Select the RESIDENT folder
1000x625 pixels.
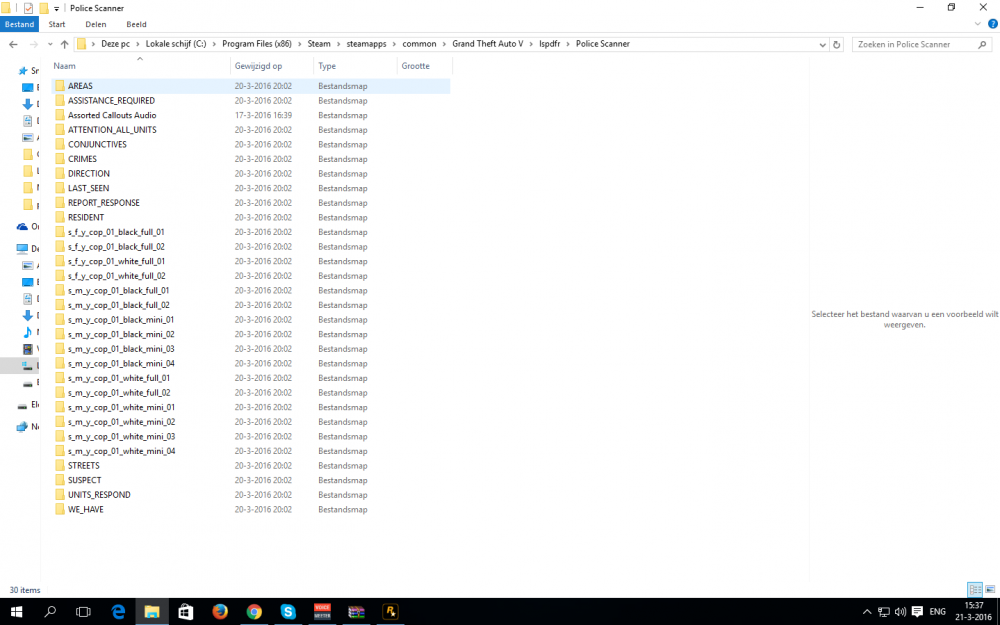(x=85, y=217)
